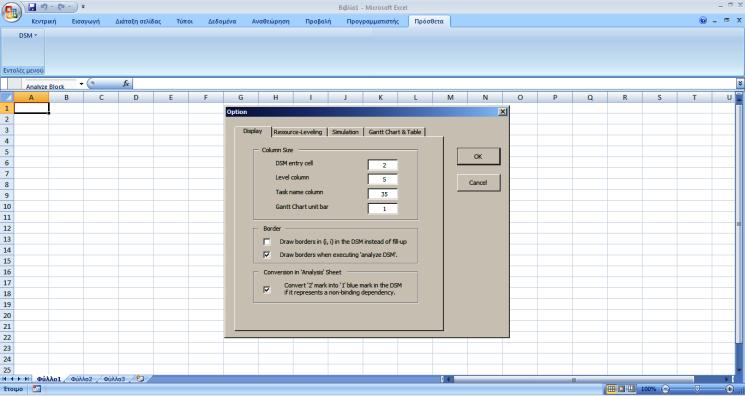The height and width of the screenshot is (396, 745).
Task: Click the DSM entry cell size field
Action: coord(383,165)
